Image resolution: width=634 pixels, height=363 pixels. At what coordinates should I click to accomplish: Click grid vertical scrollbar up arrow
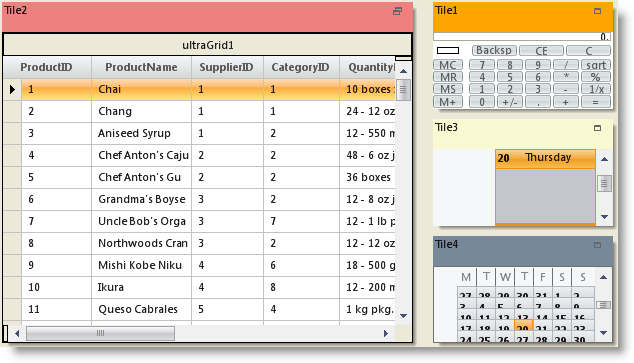(403, 71)
